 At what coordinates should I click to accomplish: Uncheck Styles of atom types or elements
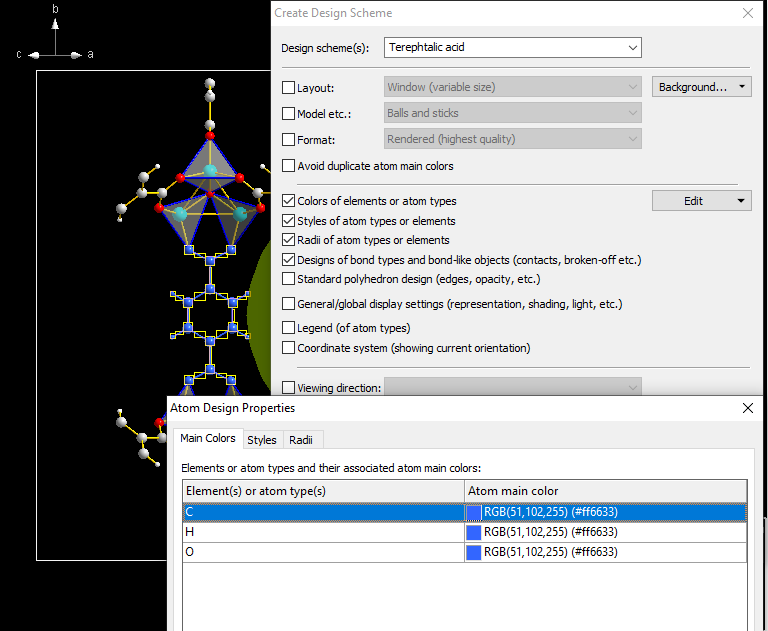click(289, 221)
